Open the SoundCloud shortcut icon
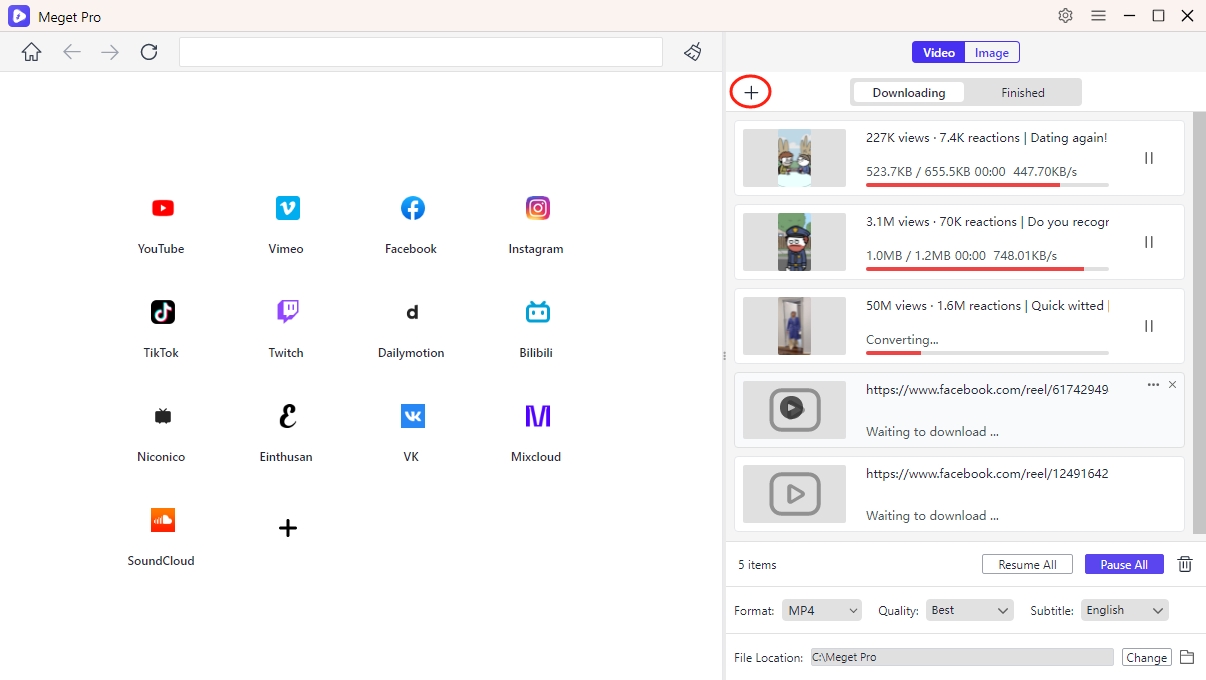This screenshot has height=680, width=1206. 162,520
